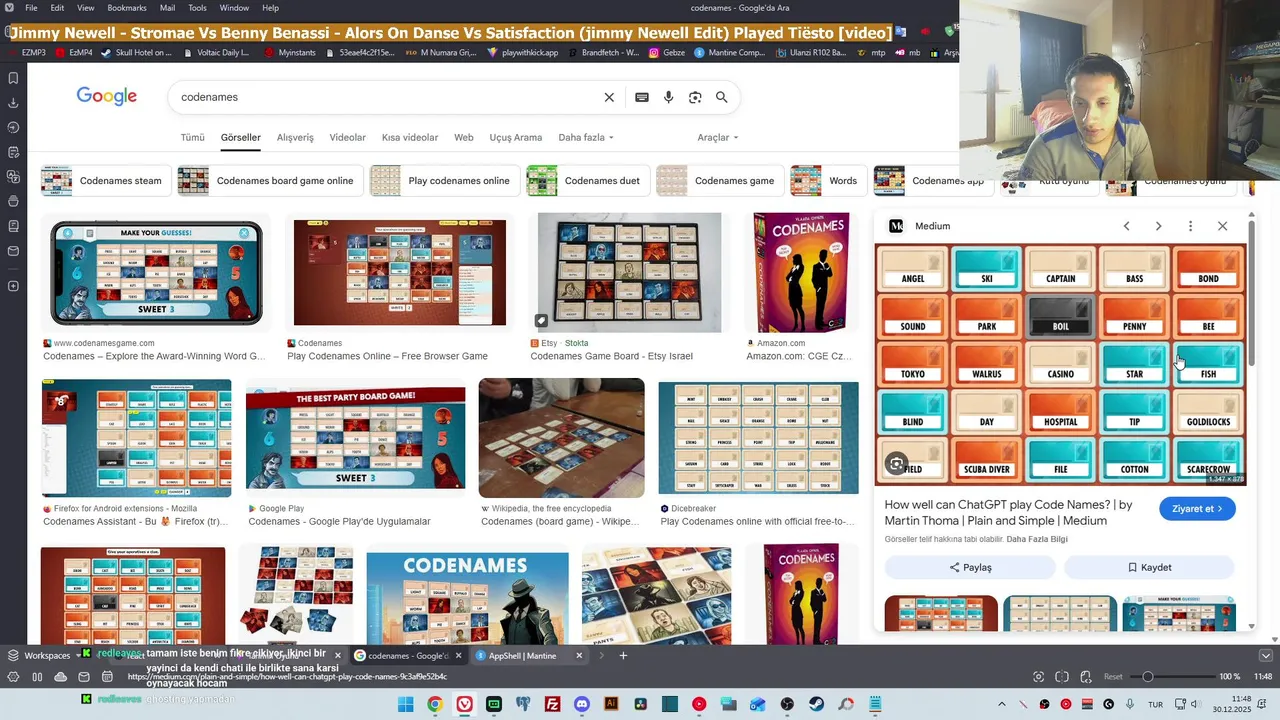
Task: Go to the previous image in preview
Action: pyautogui.click(x=1126, y=226)
